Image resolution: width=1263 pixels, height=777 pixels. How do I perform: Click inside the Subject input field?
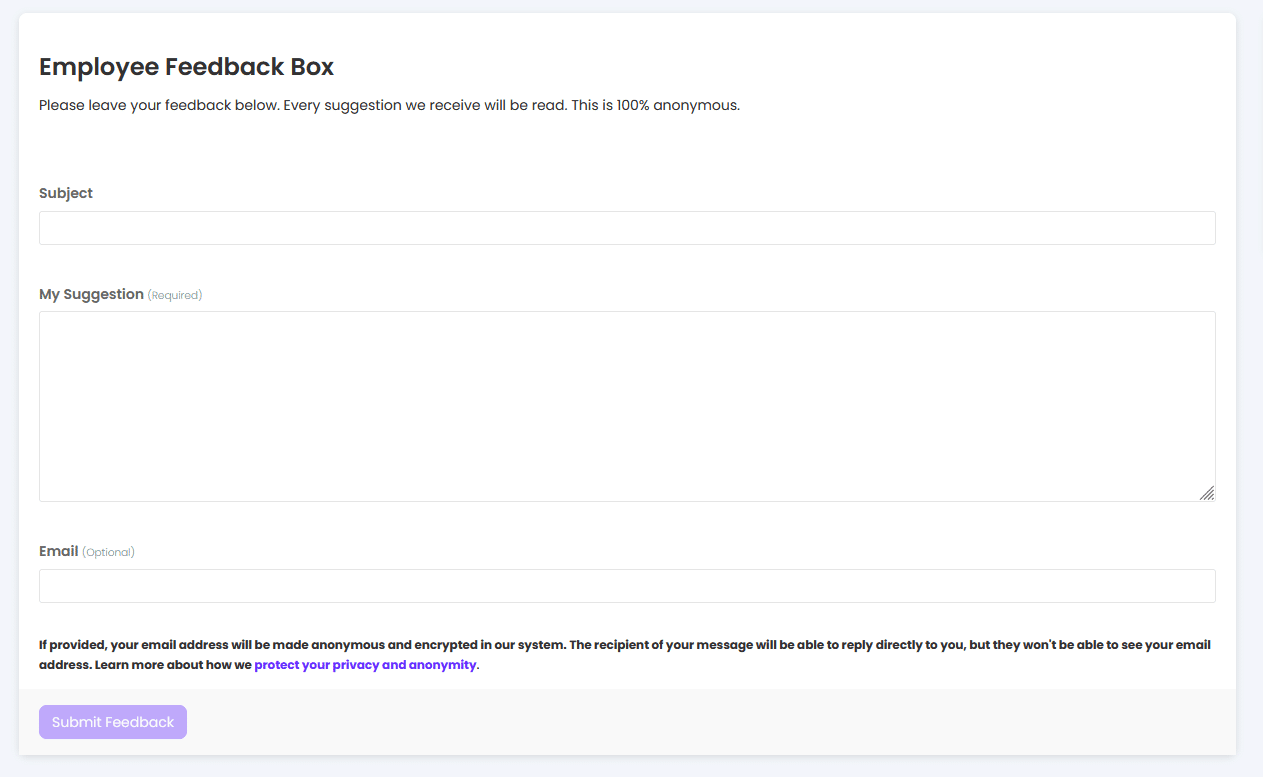pos(627,228)
